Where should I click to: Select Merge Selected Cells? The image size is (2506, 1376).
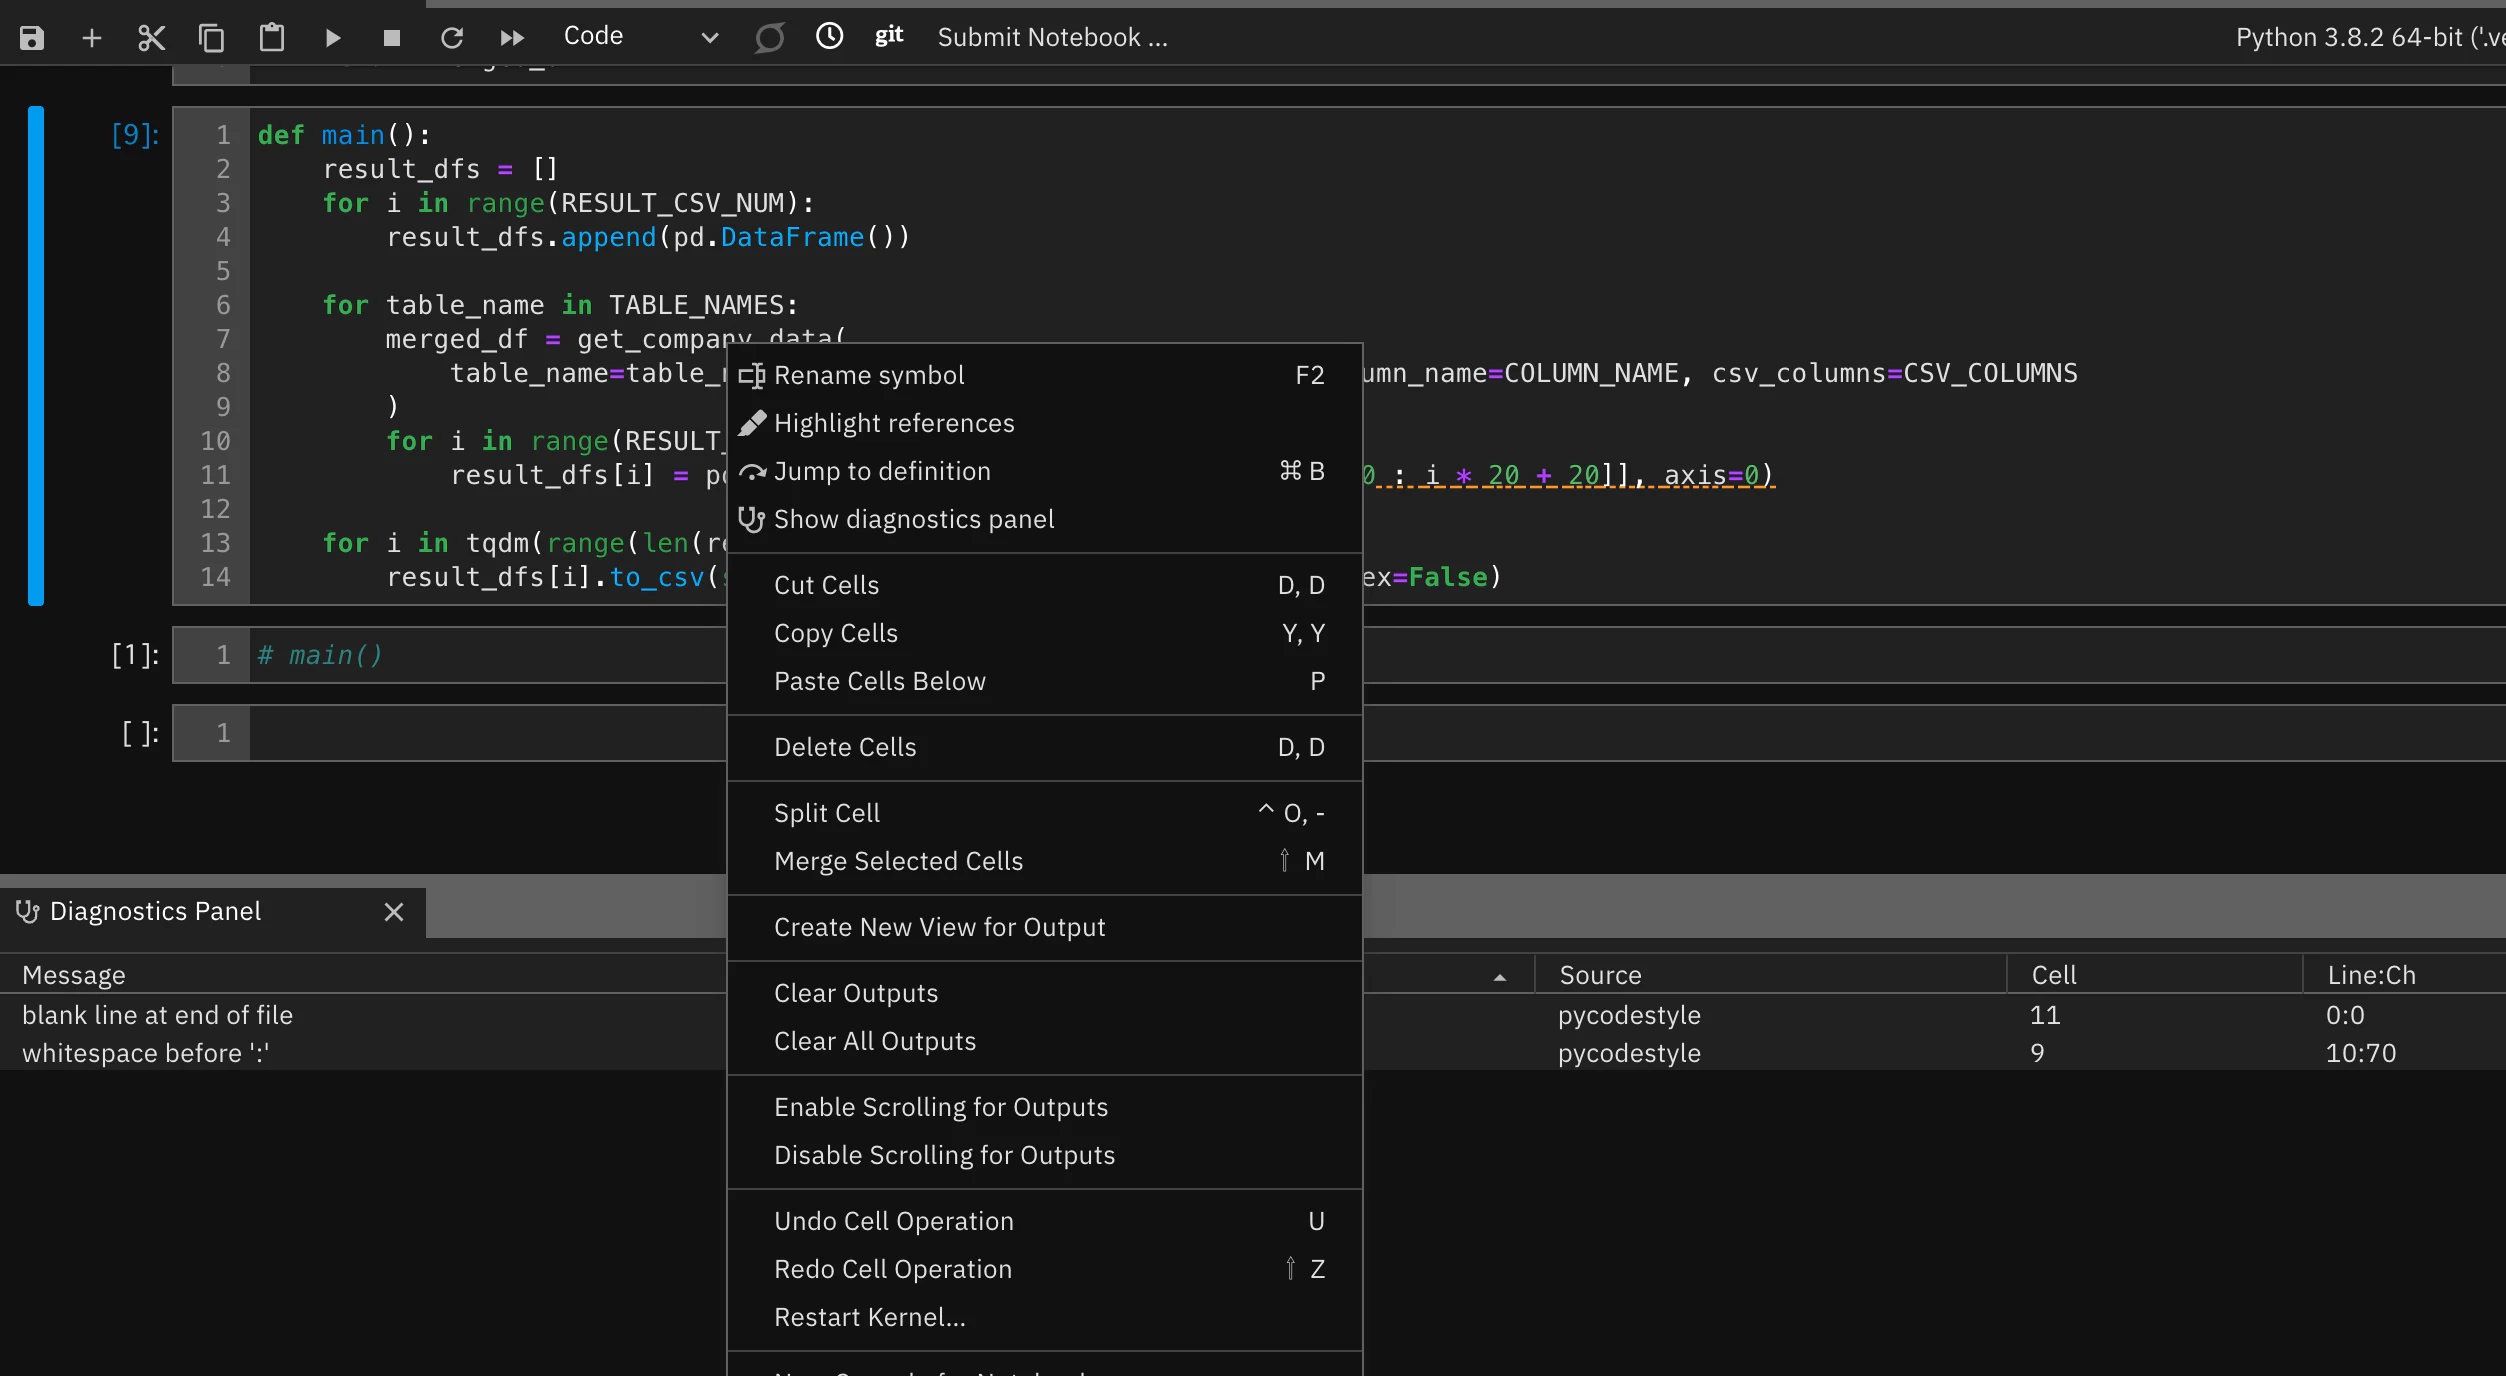tap(1045, 861)
